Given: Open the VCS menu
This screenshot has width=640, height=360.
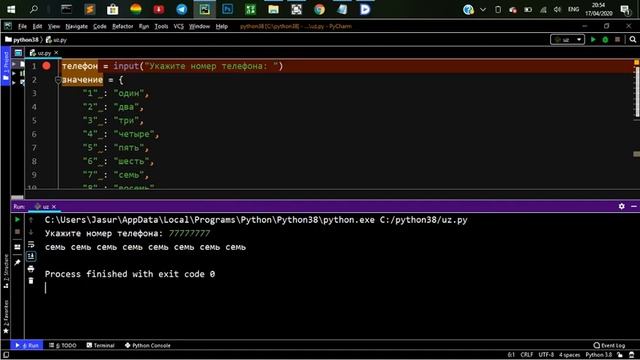Looking at the screenshot, I should click(x=179, y=26).
